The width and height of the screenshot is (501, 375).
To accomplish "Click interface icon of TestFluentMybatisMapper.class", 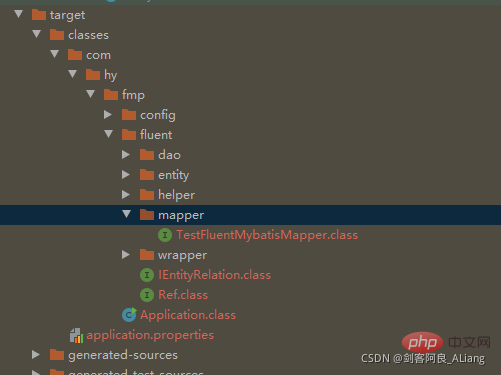I will click(x=165, y=235).
